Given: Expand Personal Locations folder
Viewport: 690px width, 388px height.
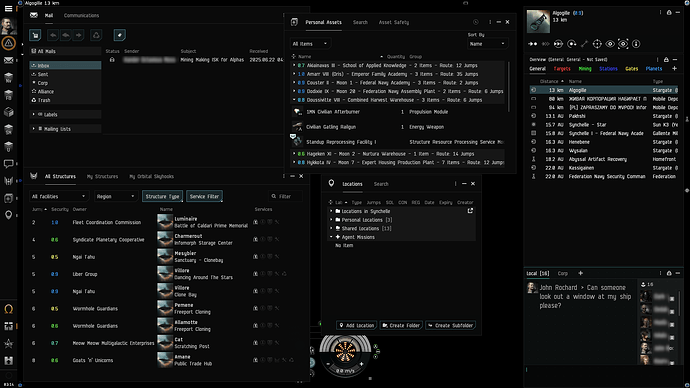Looking at the screenshot, I should (331, 220).
